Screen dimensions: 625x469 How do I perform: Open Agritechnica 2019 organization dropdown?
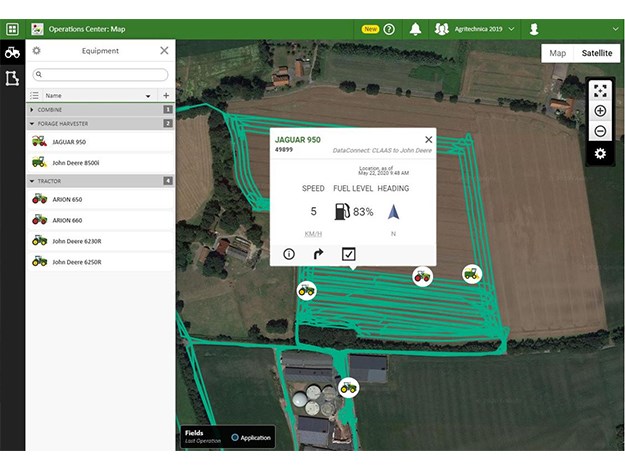[x=484, y=29]
